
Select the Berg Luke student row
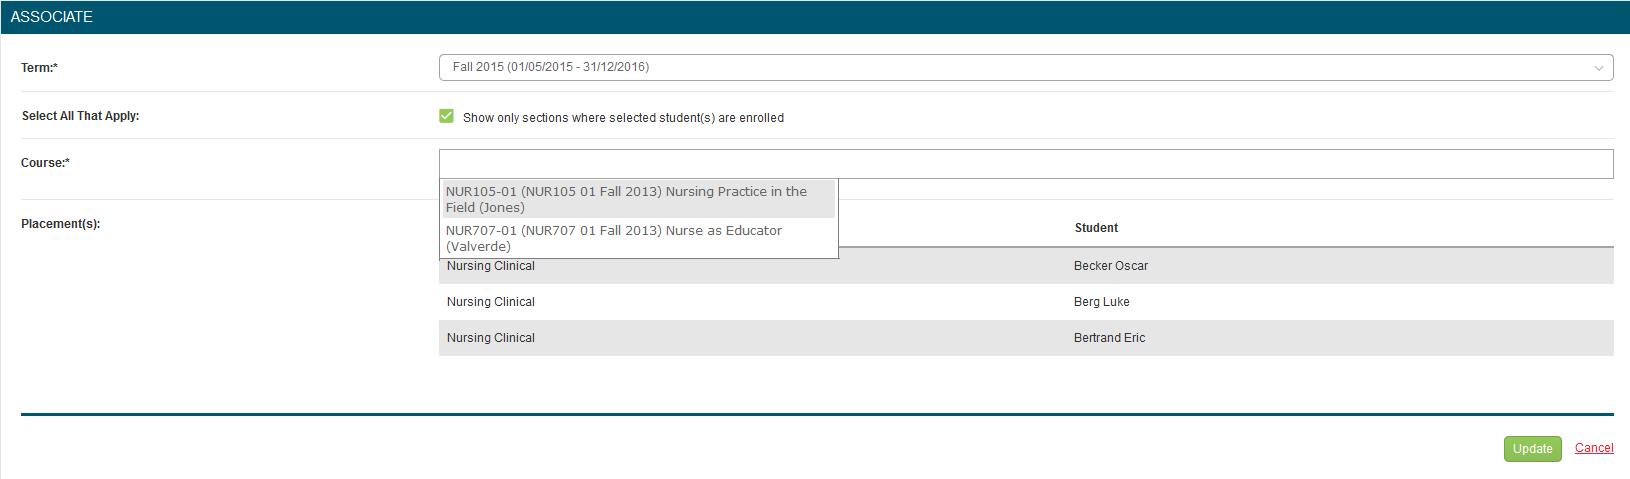(x=1026, y=302)
